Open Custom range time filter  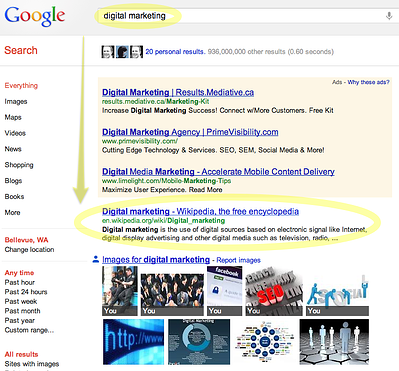pyautogui.click(x=29, y=330)
